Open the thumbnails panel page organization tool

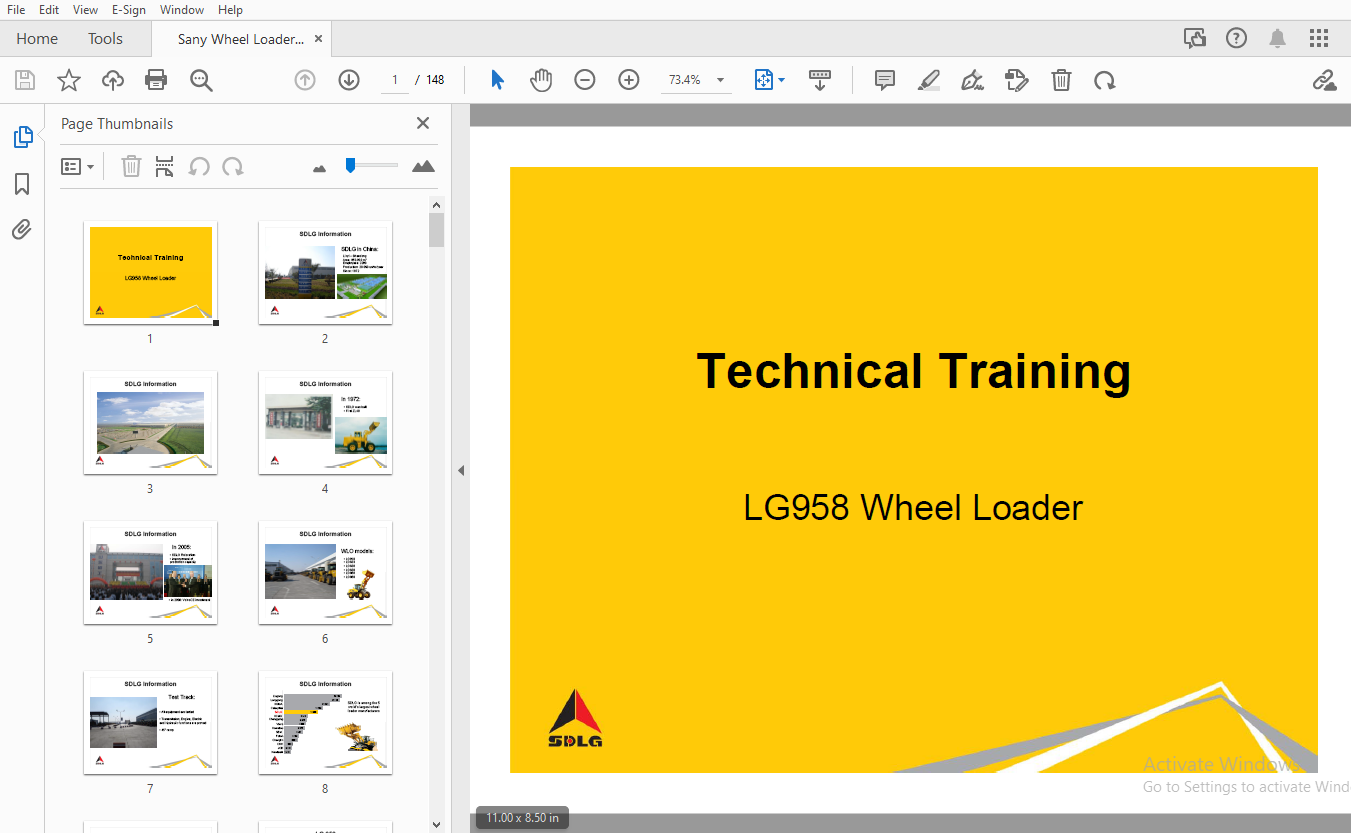pyautogui.click(x=165, y=167)
